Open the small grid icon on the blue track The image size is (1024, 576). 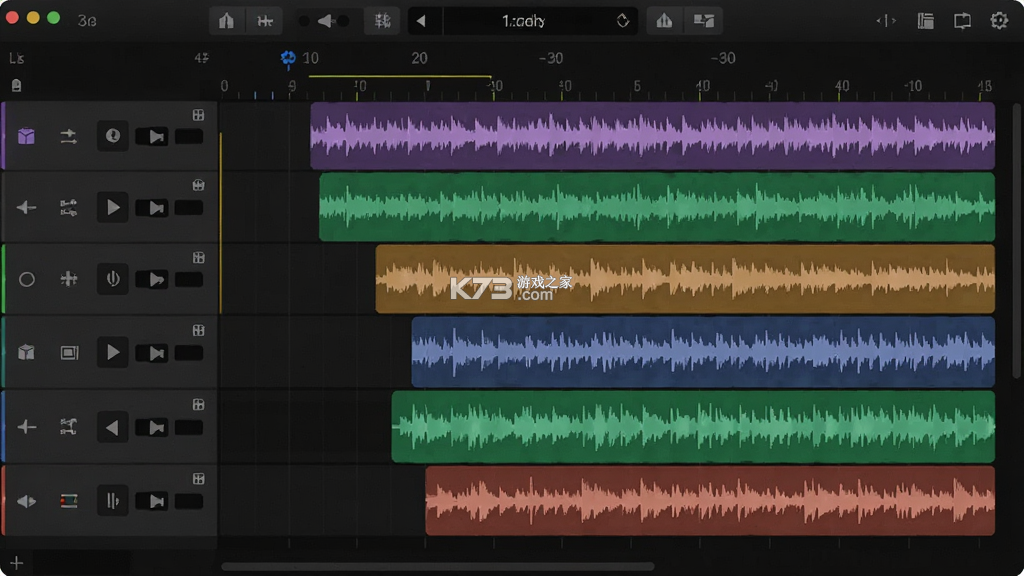199,330
